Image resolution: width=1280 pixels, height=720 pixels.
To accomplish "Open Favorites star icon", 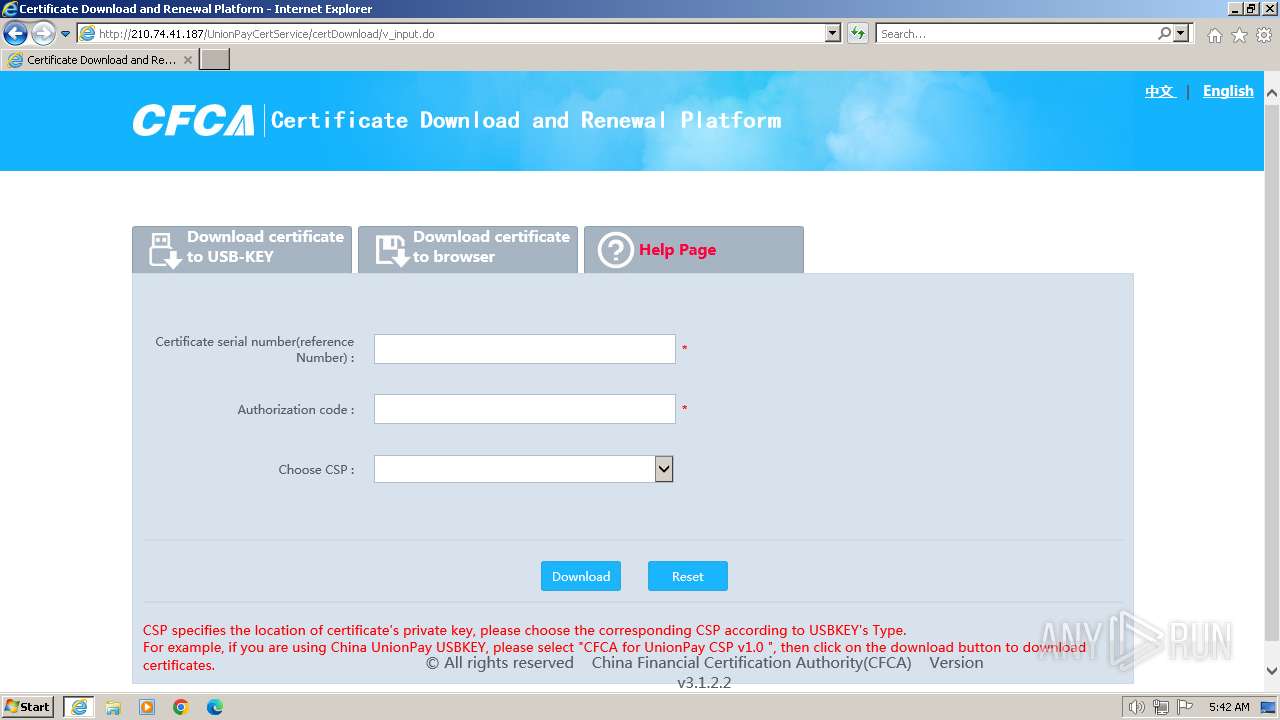I will (1239, 35).
